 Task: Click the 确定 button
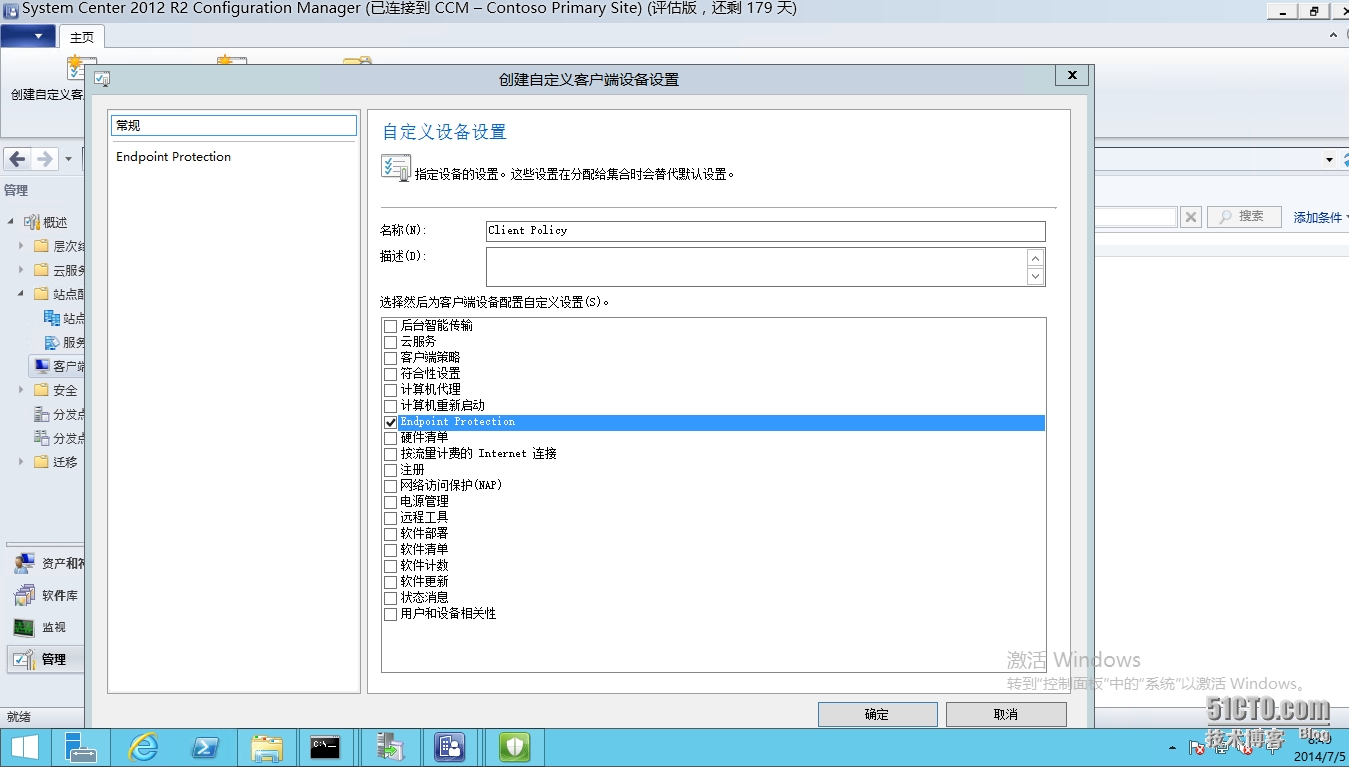coord(877,714)
